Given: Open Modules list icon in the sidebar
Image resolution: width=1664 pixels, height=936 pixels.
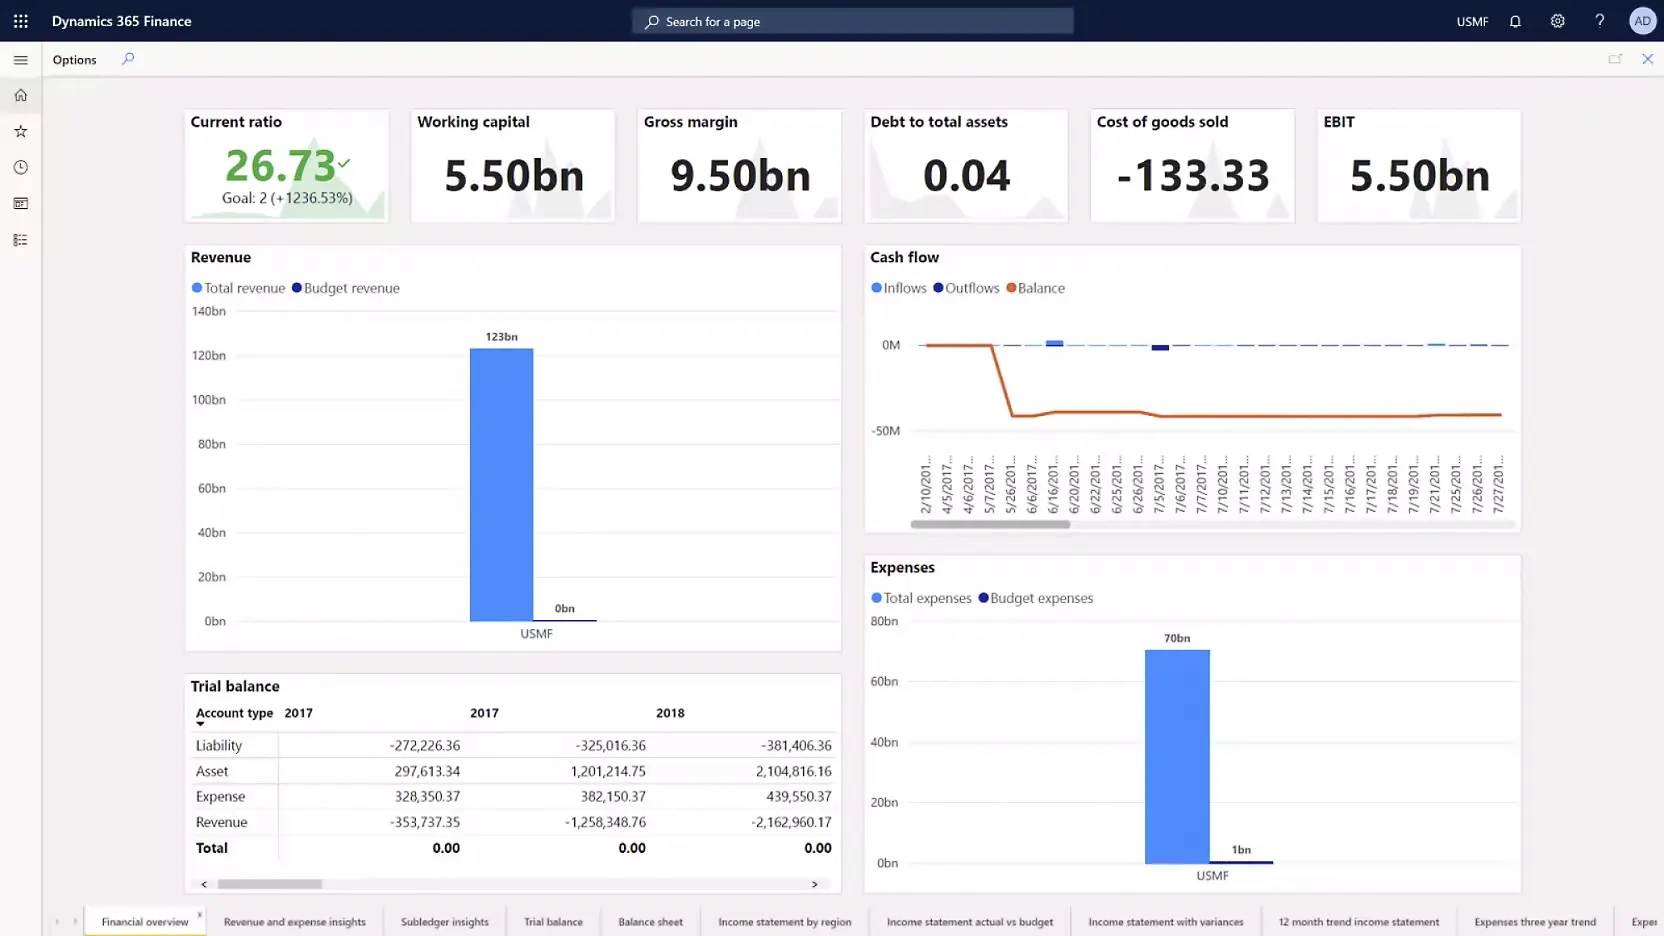Looking at the screenshot, I should tap(20, 240).
